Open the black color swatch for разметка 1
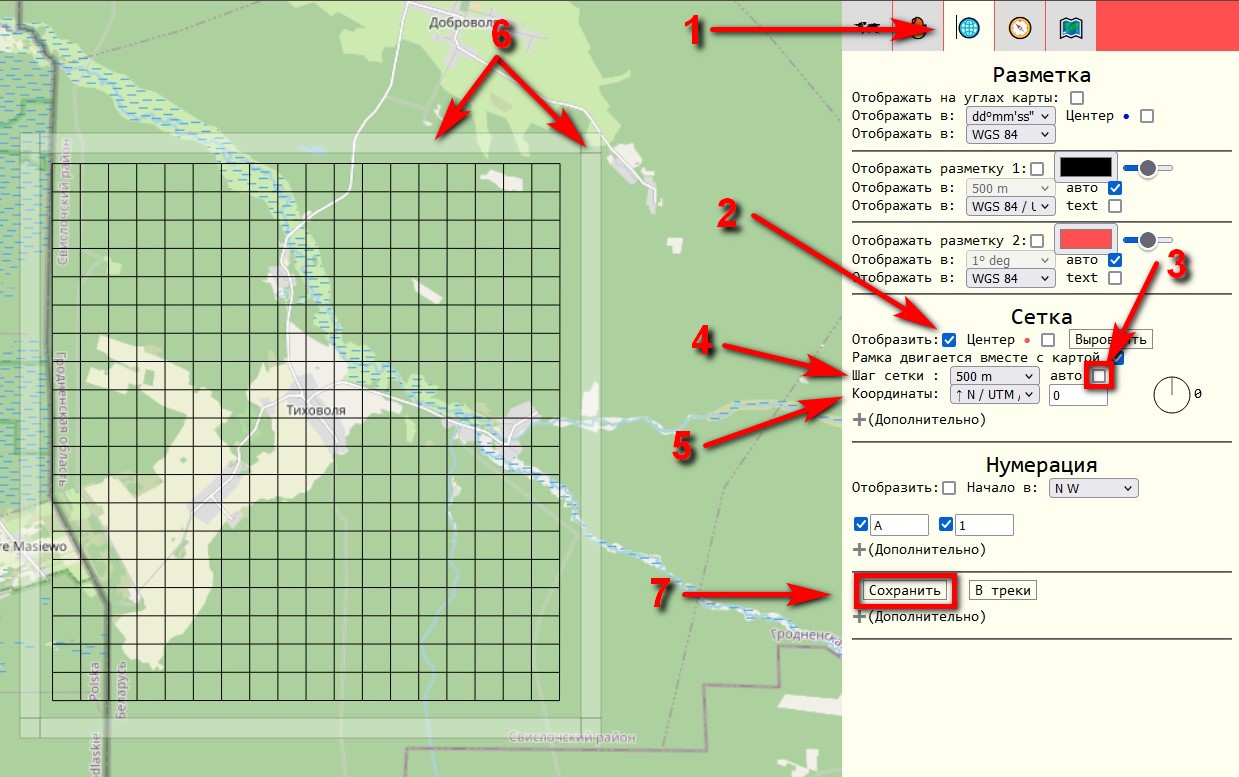Image resolution: width=1239 pixels, height=777 pixels. pyautogui.click(x=1086, y=168)
